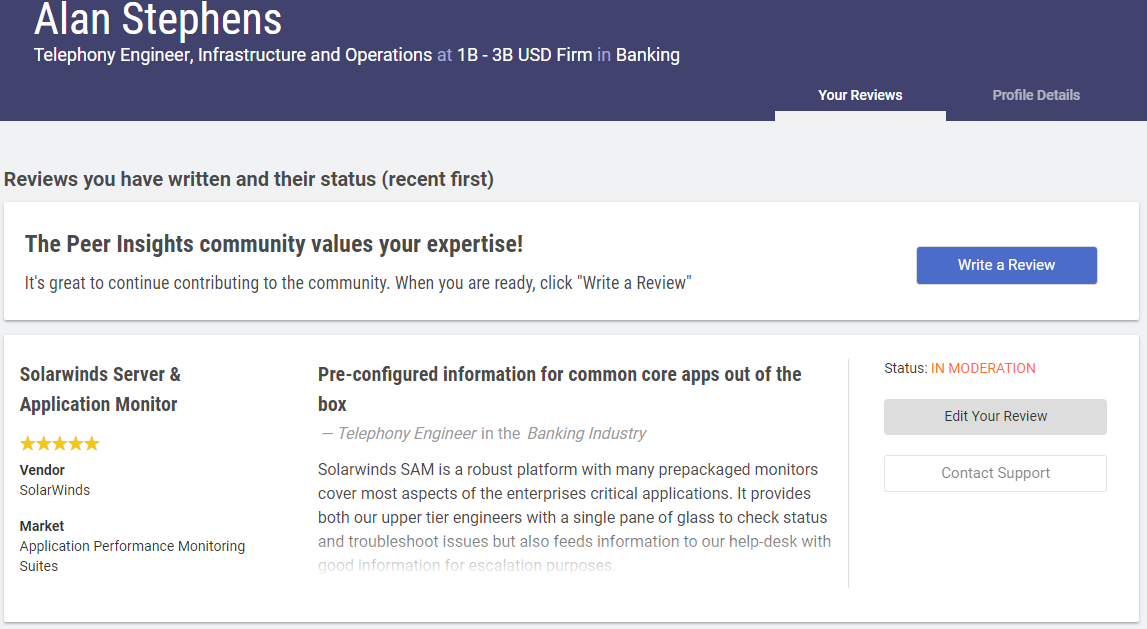Click the Alan Stephens profile name
The width and height of the screenshot is (1147, 629).
point(158,20)
